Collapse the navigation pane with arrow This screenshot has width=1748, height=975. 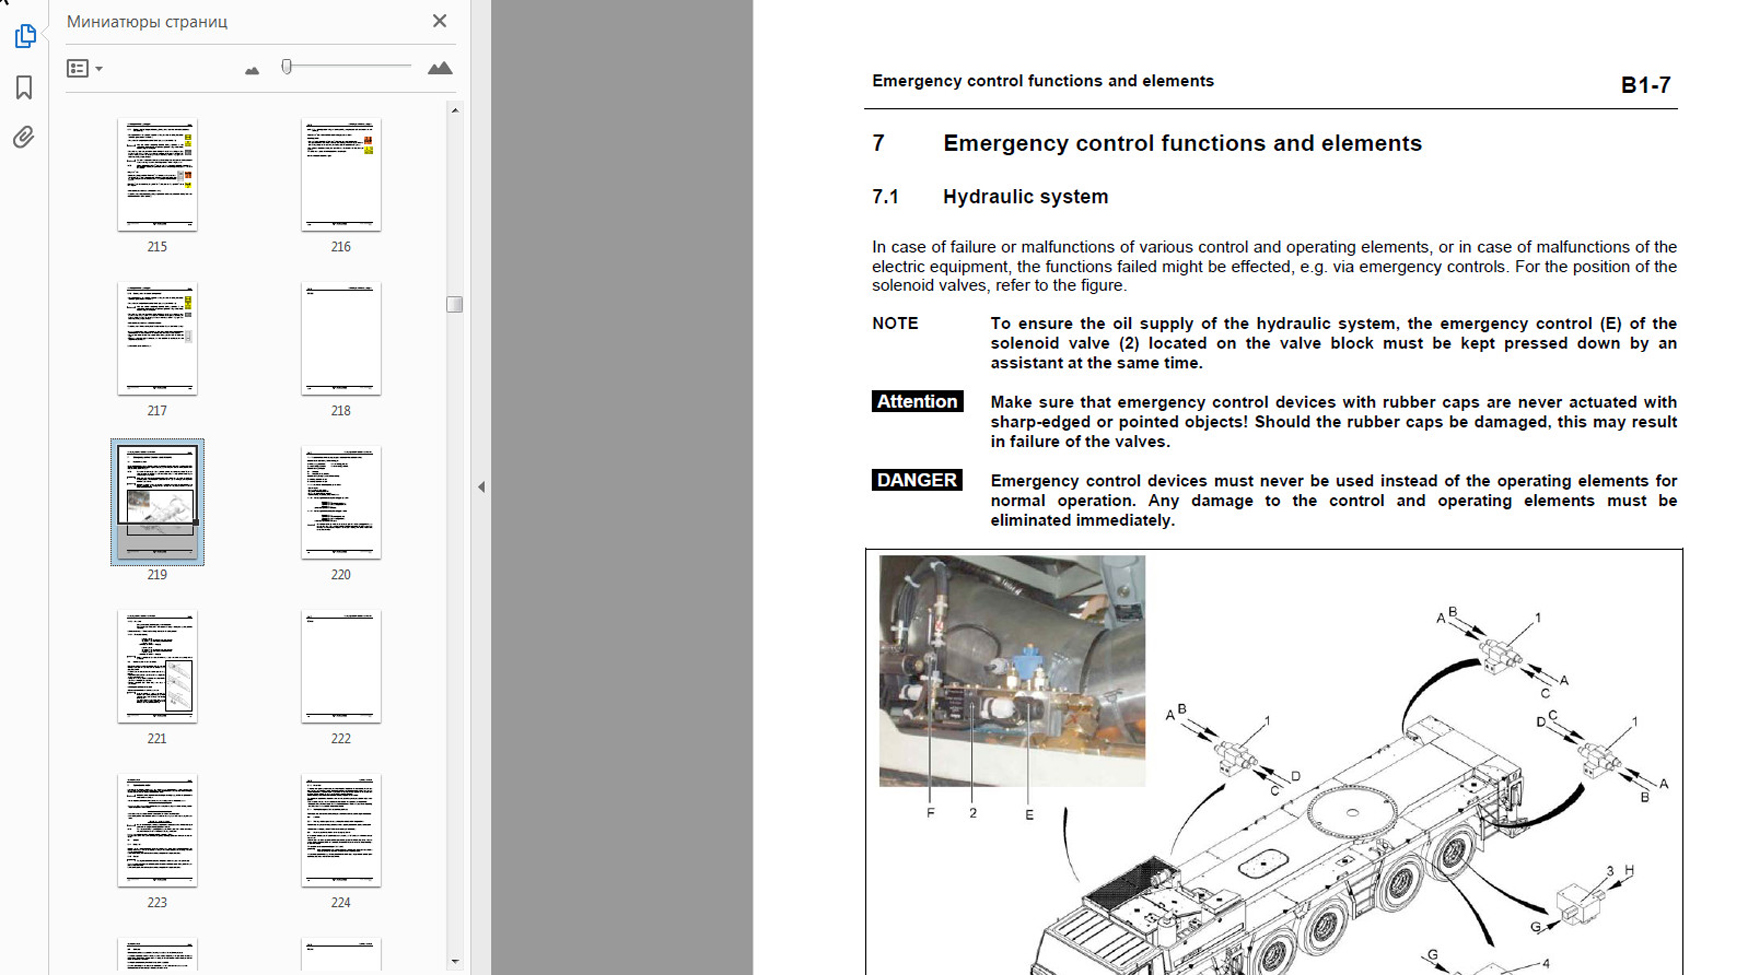tap(481, 487)
